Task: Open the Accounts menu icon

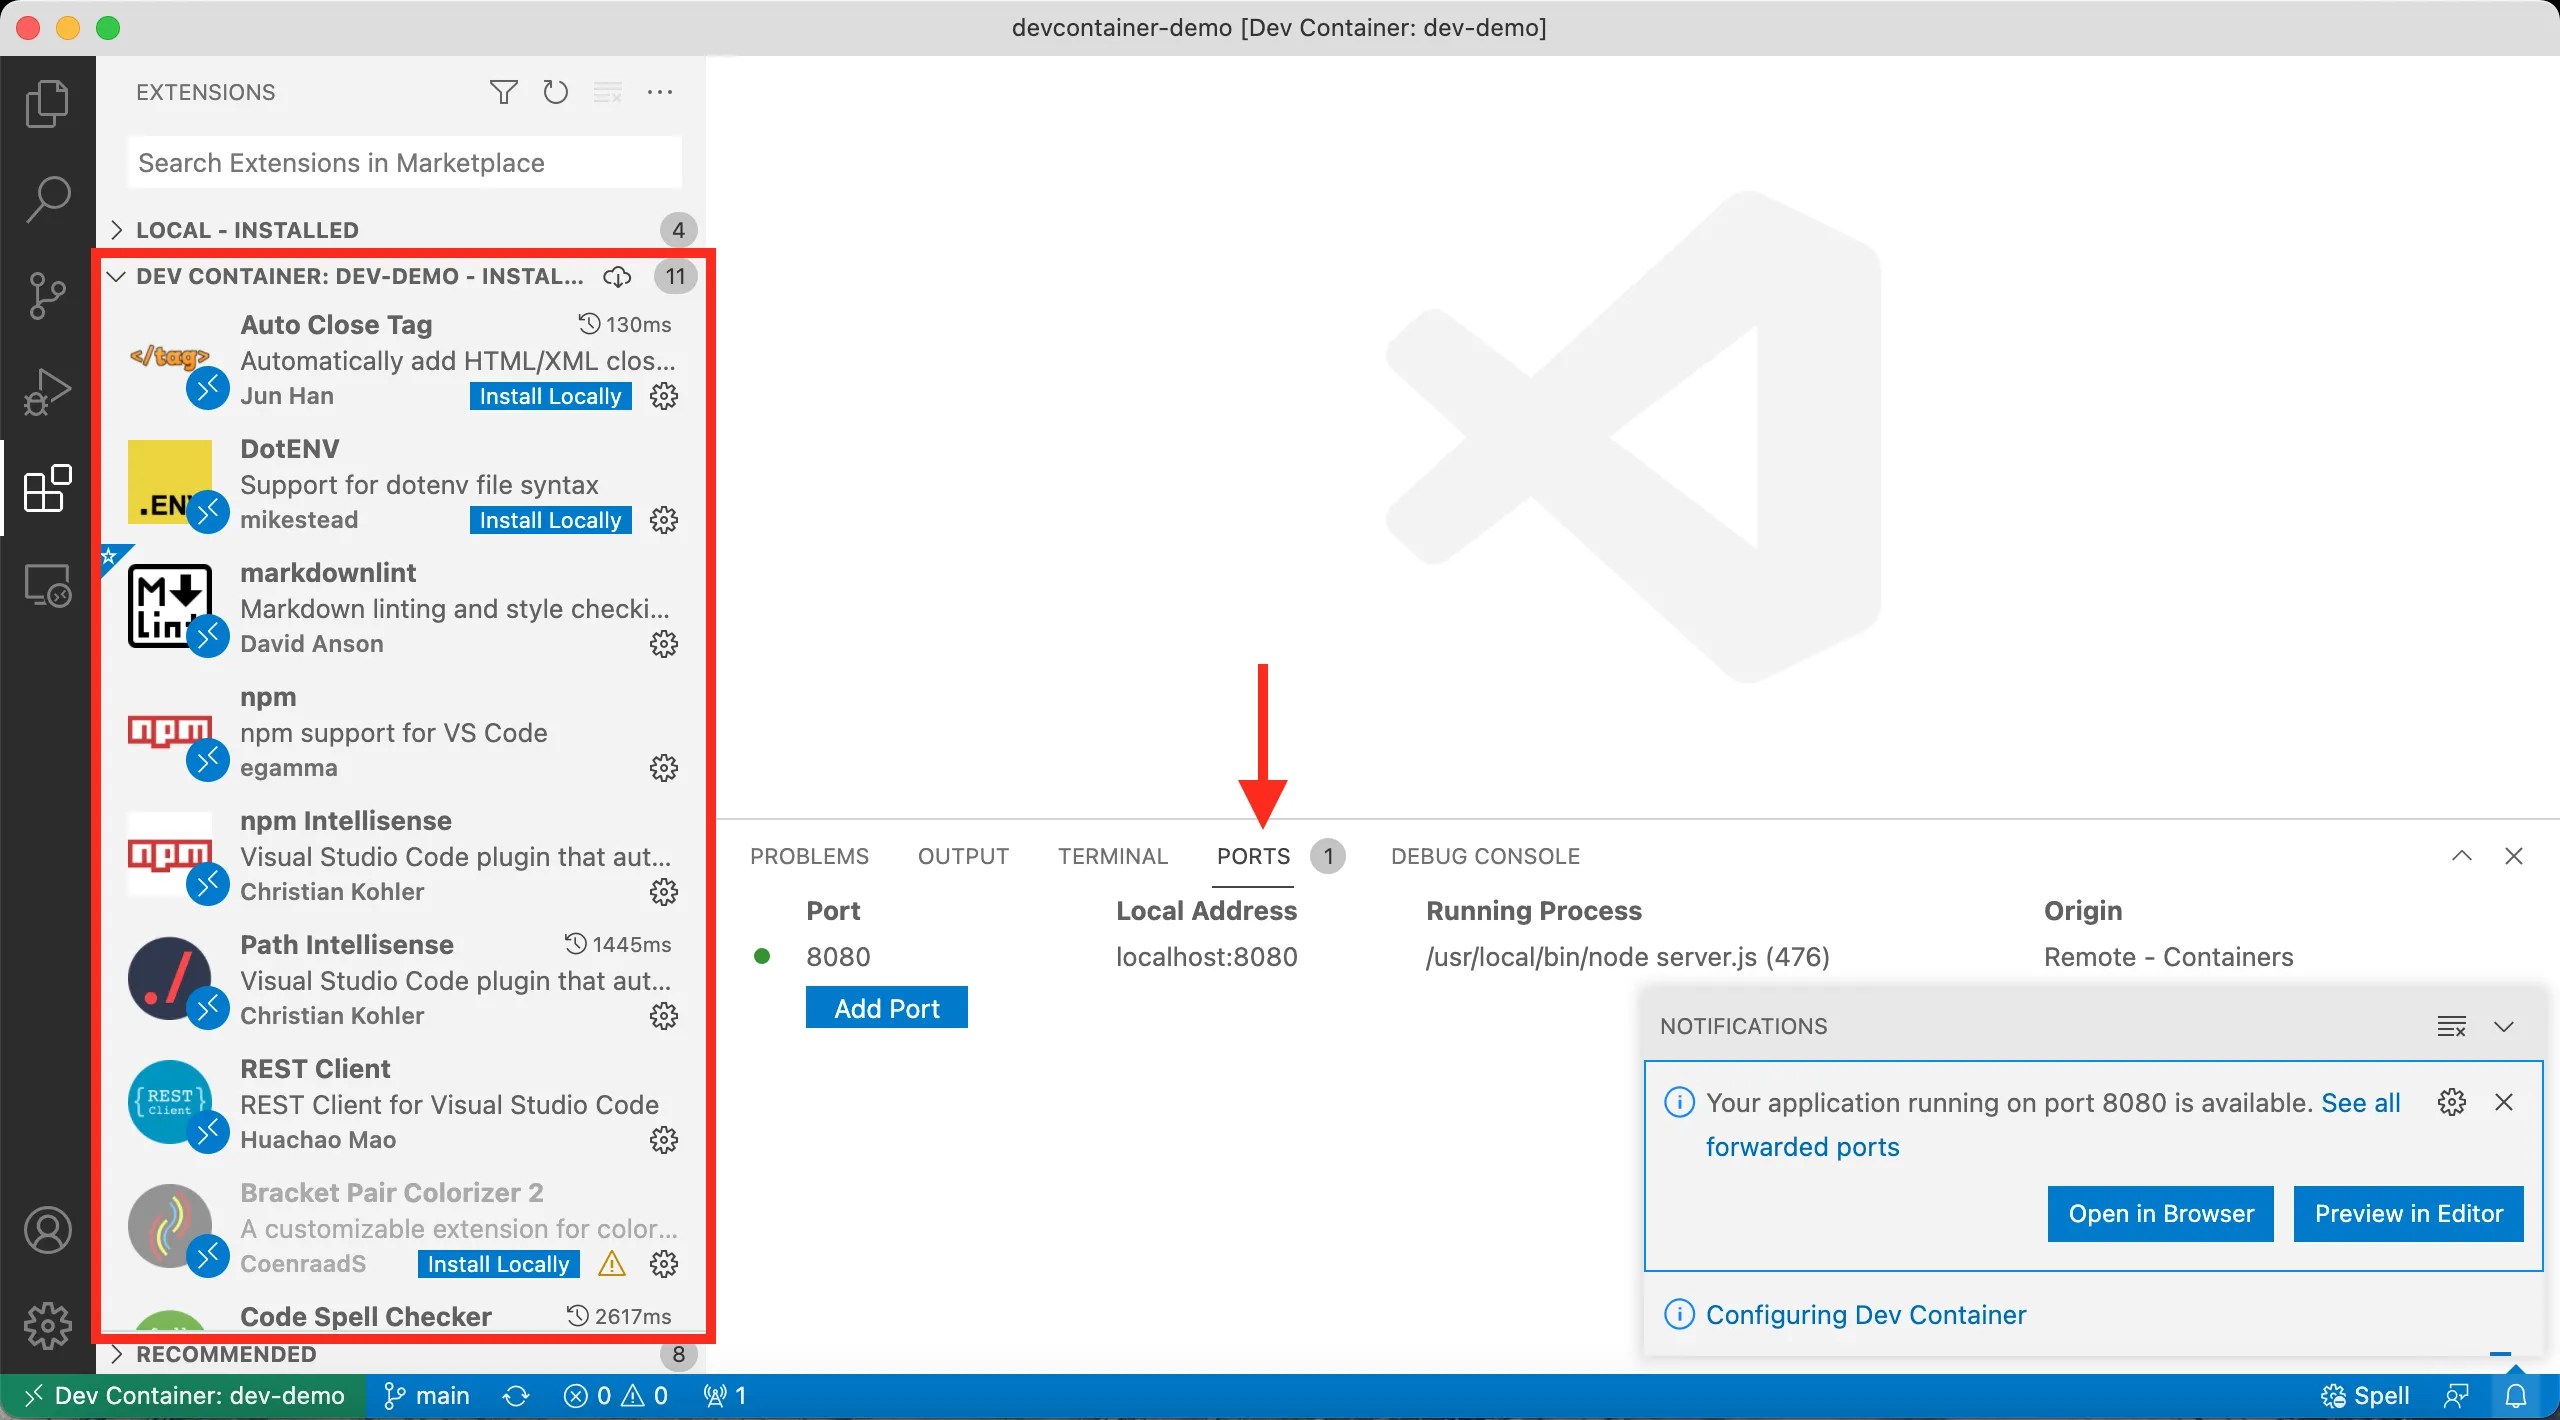Action: 47,1230
